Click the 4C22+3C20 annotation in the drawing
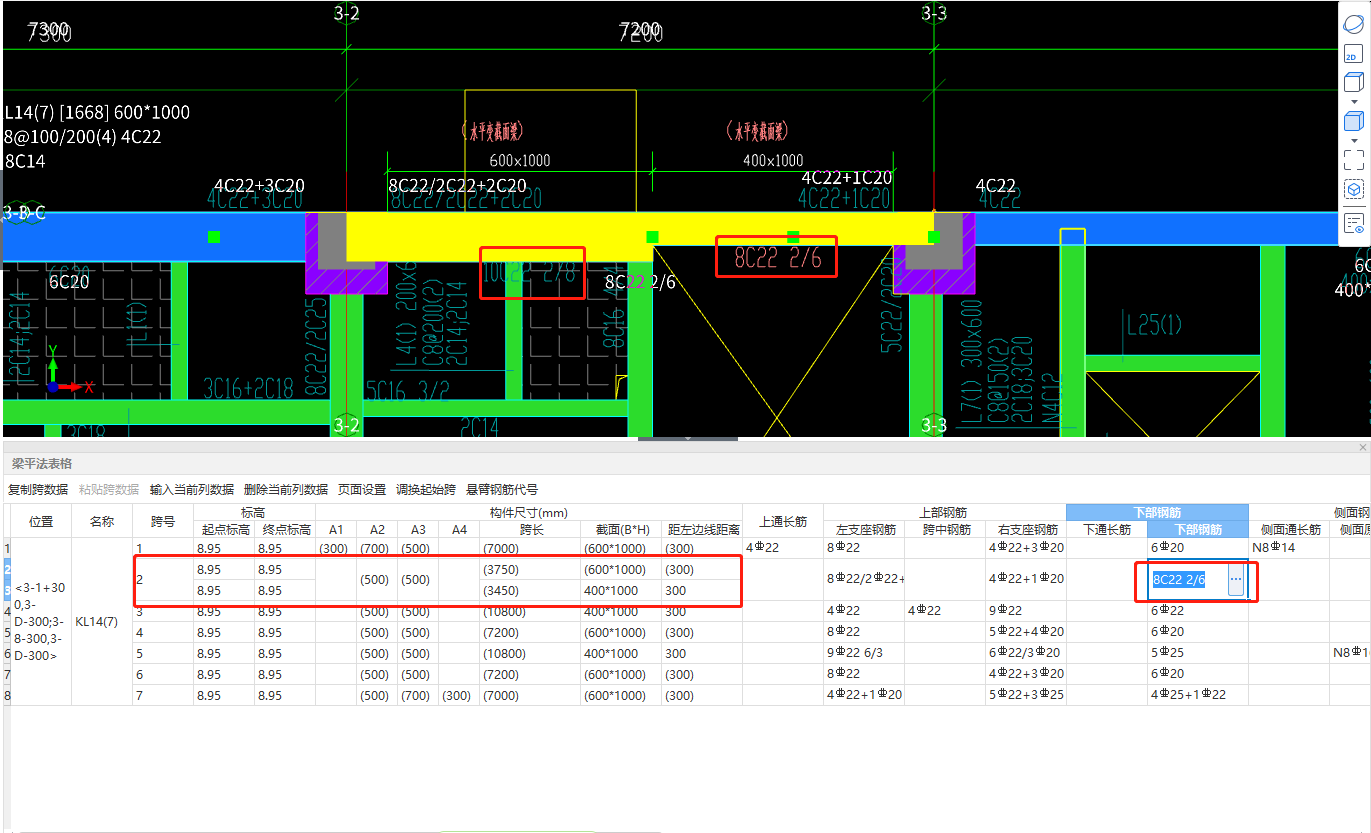 259,186
